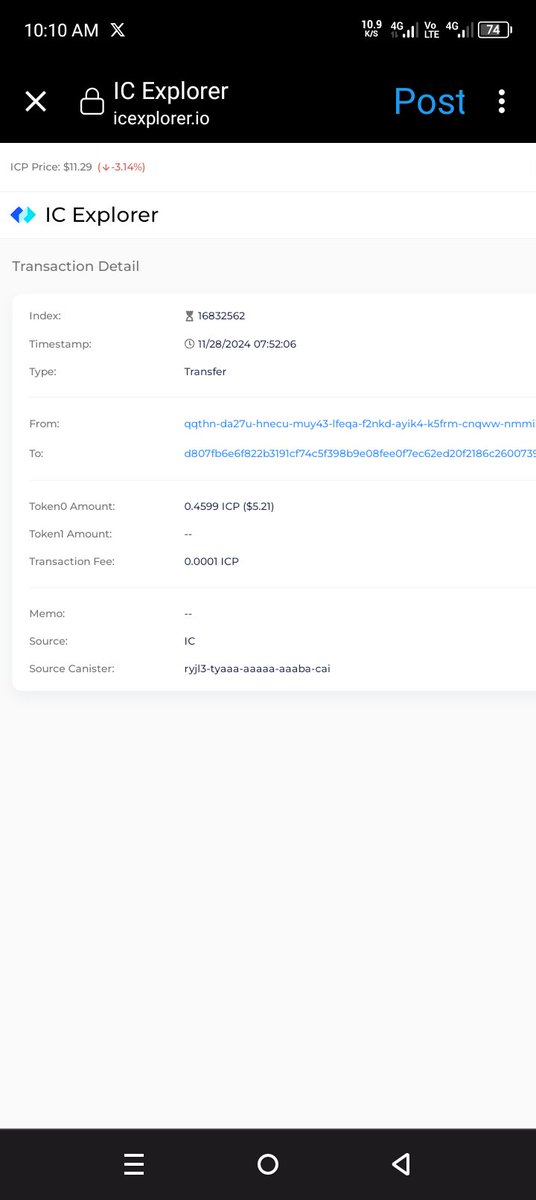Select the 0.0001 ICP transaction fee
This screenshot has width=536, height=1200.
tap(211, 561)
